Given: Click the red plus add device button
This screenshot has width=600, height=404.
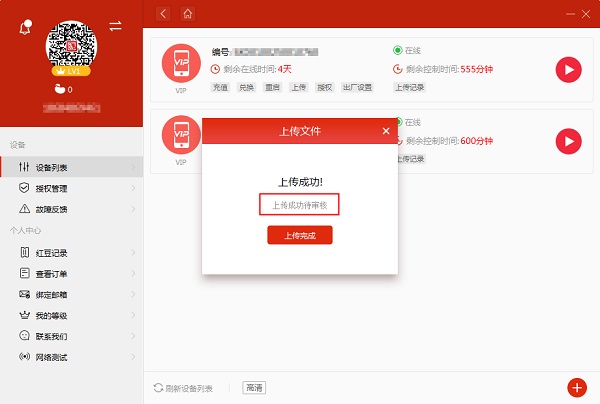Looking at the screenshot, I should click(x=577, y=388).
